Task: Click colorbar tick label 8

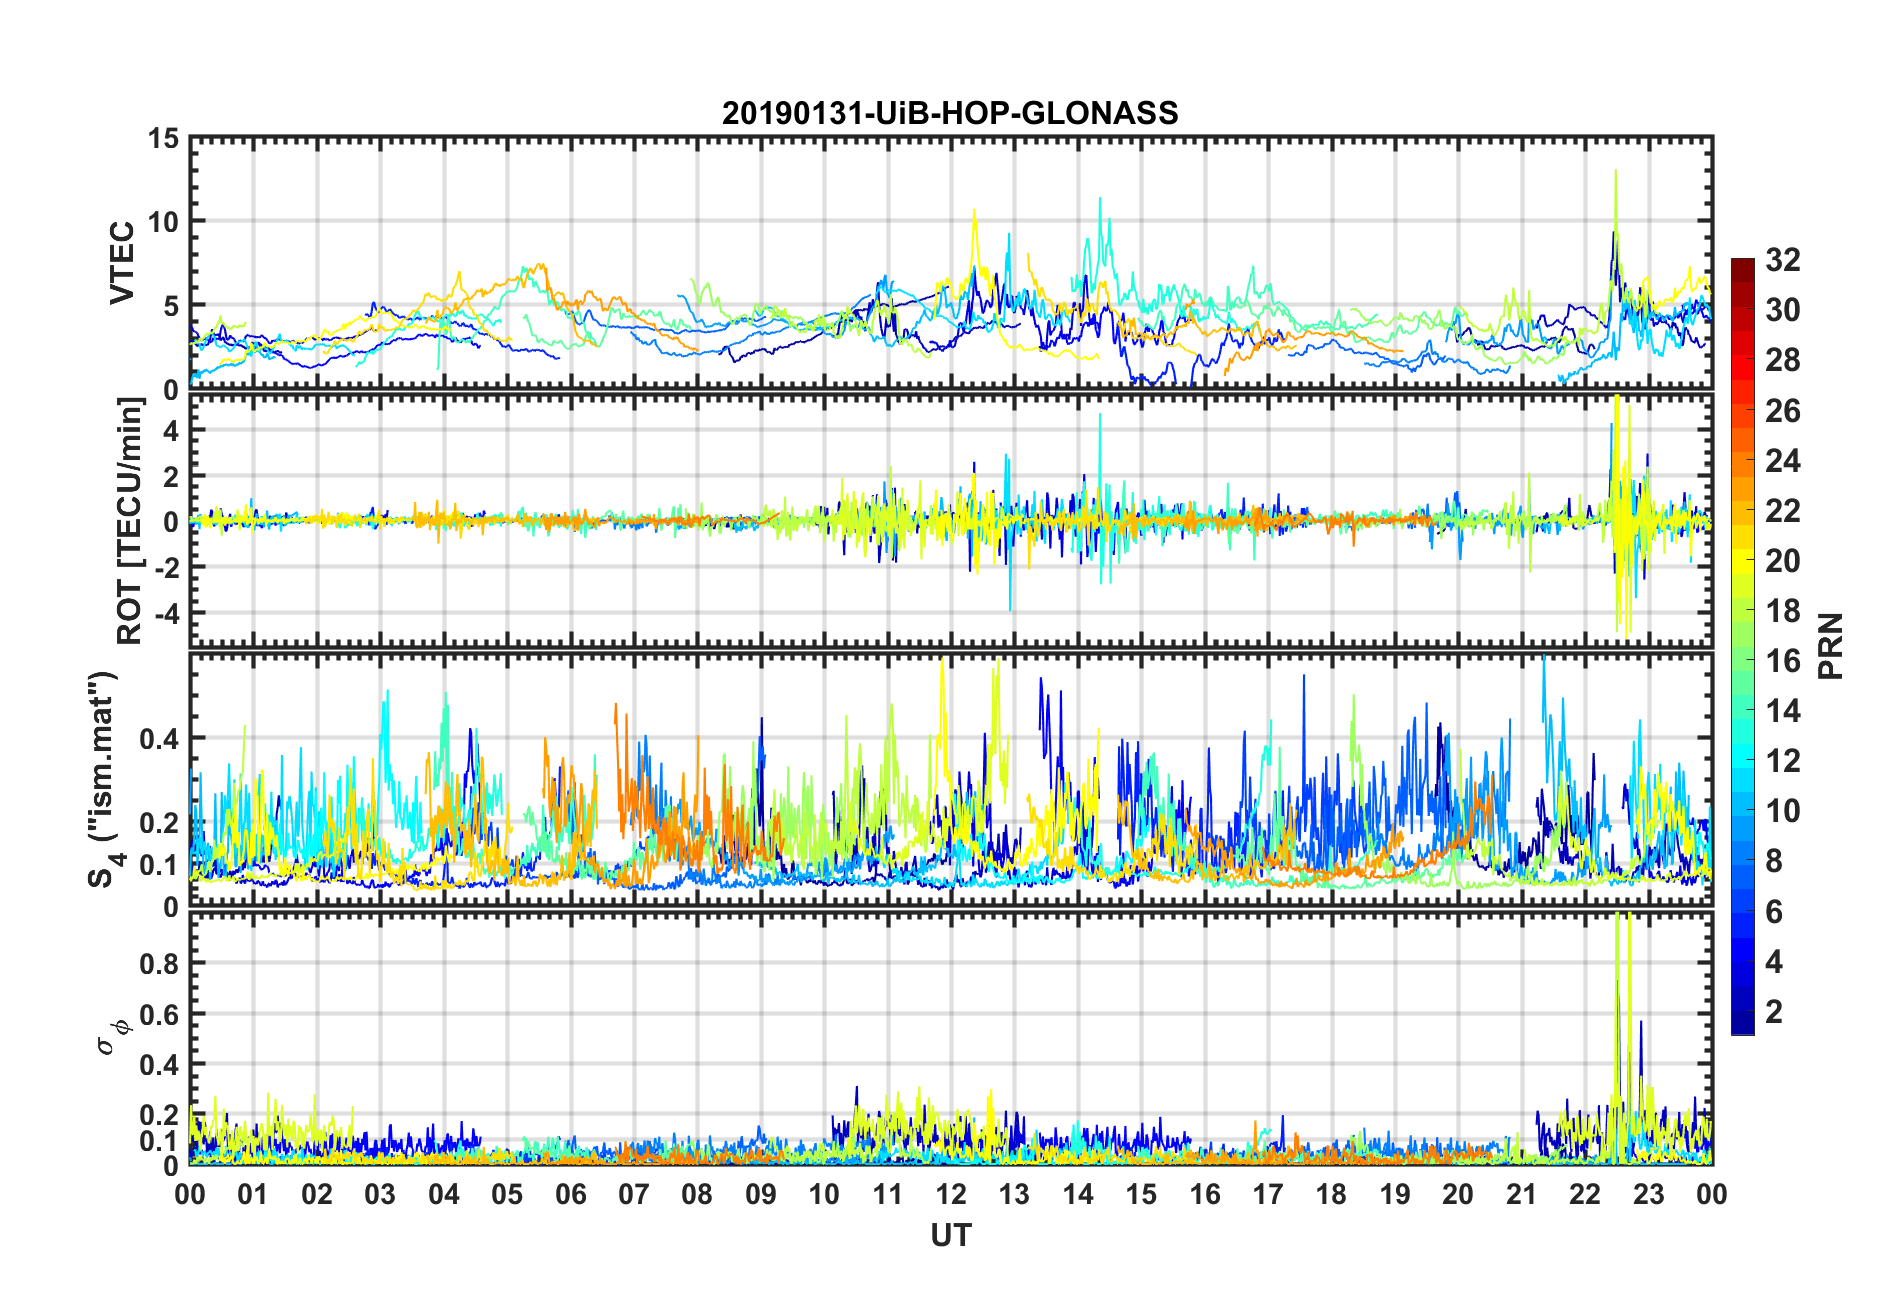Action: coord(1774,860)
